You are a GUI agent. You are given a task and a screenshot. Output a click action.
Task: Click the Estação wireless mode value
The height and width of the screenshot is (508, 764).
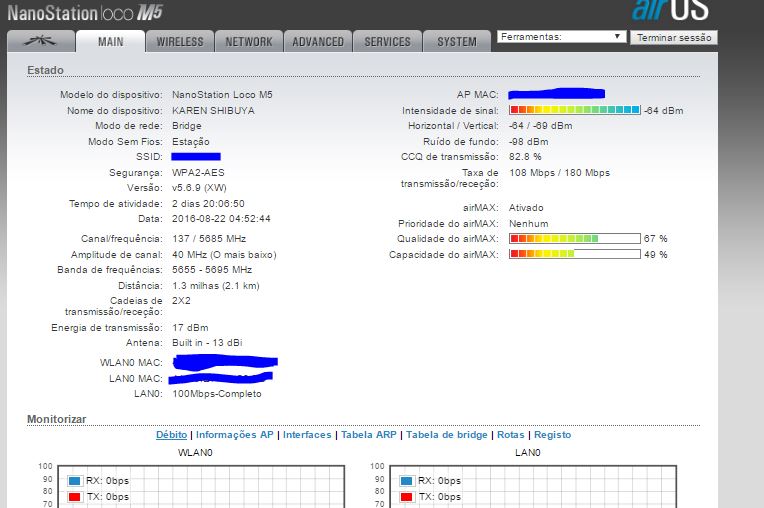click(x=191, y=142)
